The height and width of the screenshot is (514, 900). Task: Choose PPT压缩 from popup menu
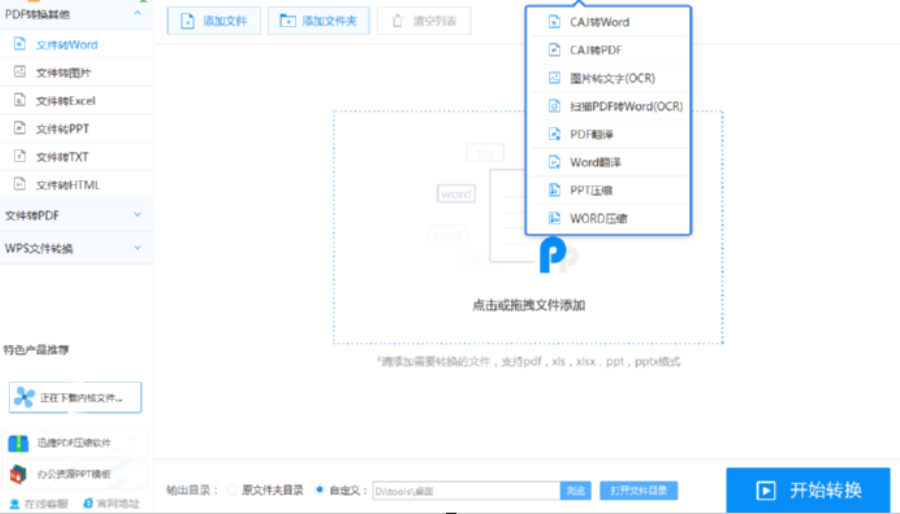608,190
